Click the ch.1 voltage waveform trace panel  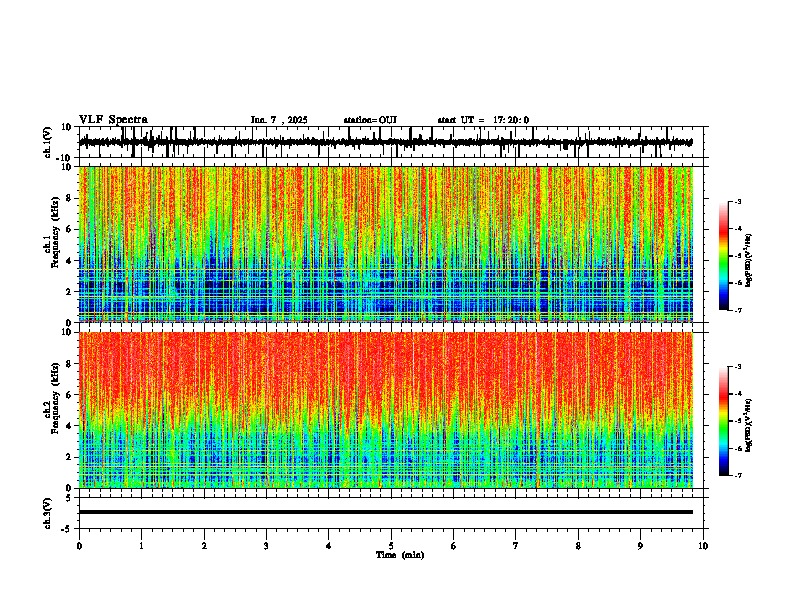click(391, 142)
